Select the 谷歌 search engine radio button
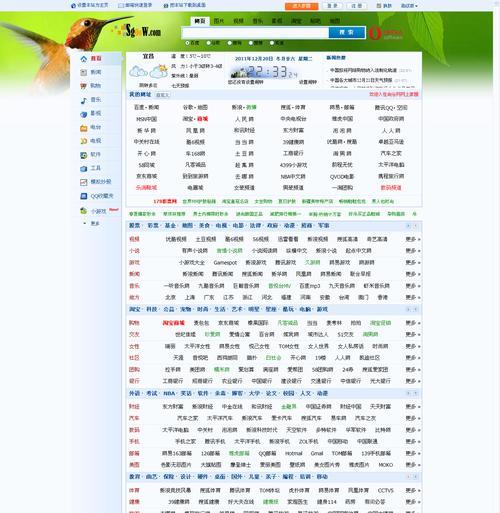Viewport: 500px width, 513px height. pyautogui.click(x=208, y=43)
